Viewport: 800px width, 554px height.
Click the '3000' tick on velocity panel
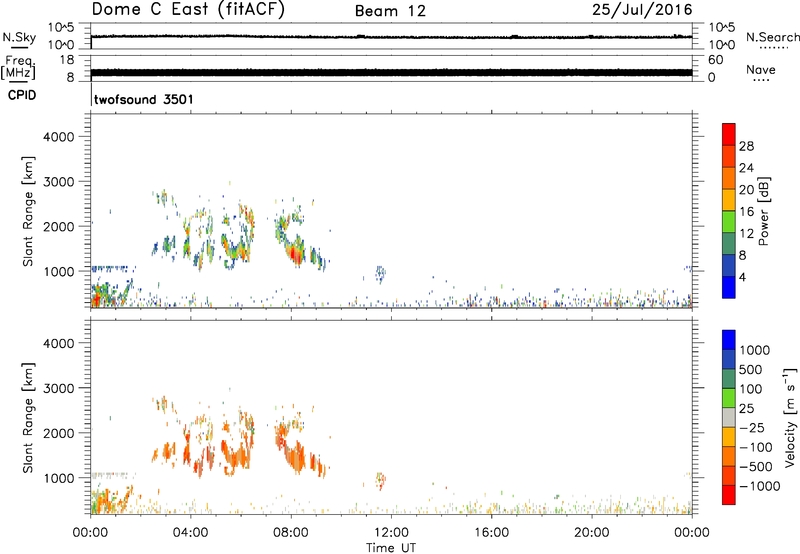point(59,388)
